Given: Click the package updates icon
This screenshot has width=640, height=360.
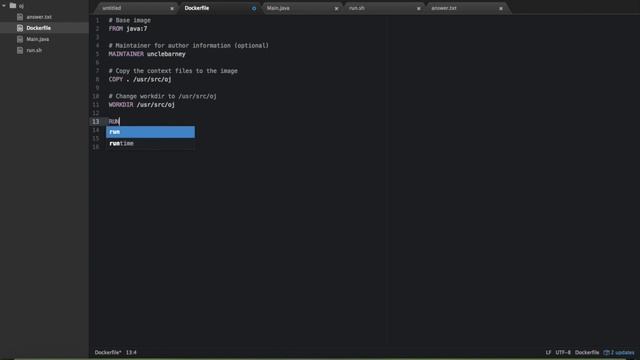Looking at the screenshot, I should pos(607,353).
